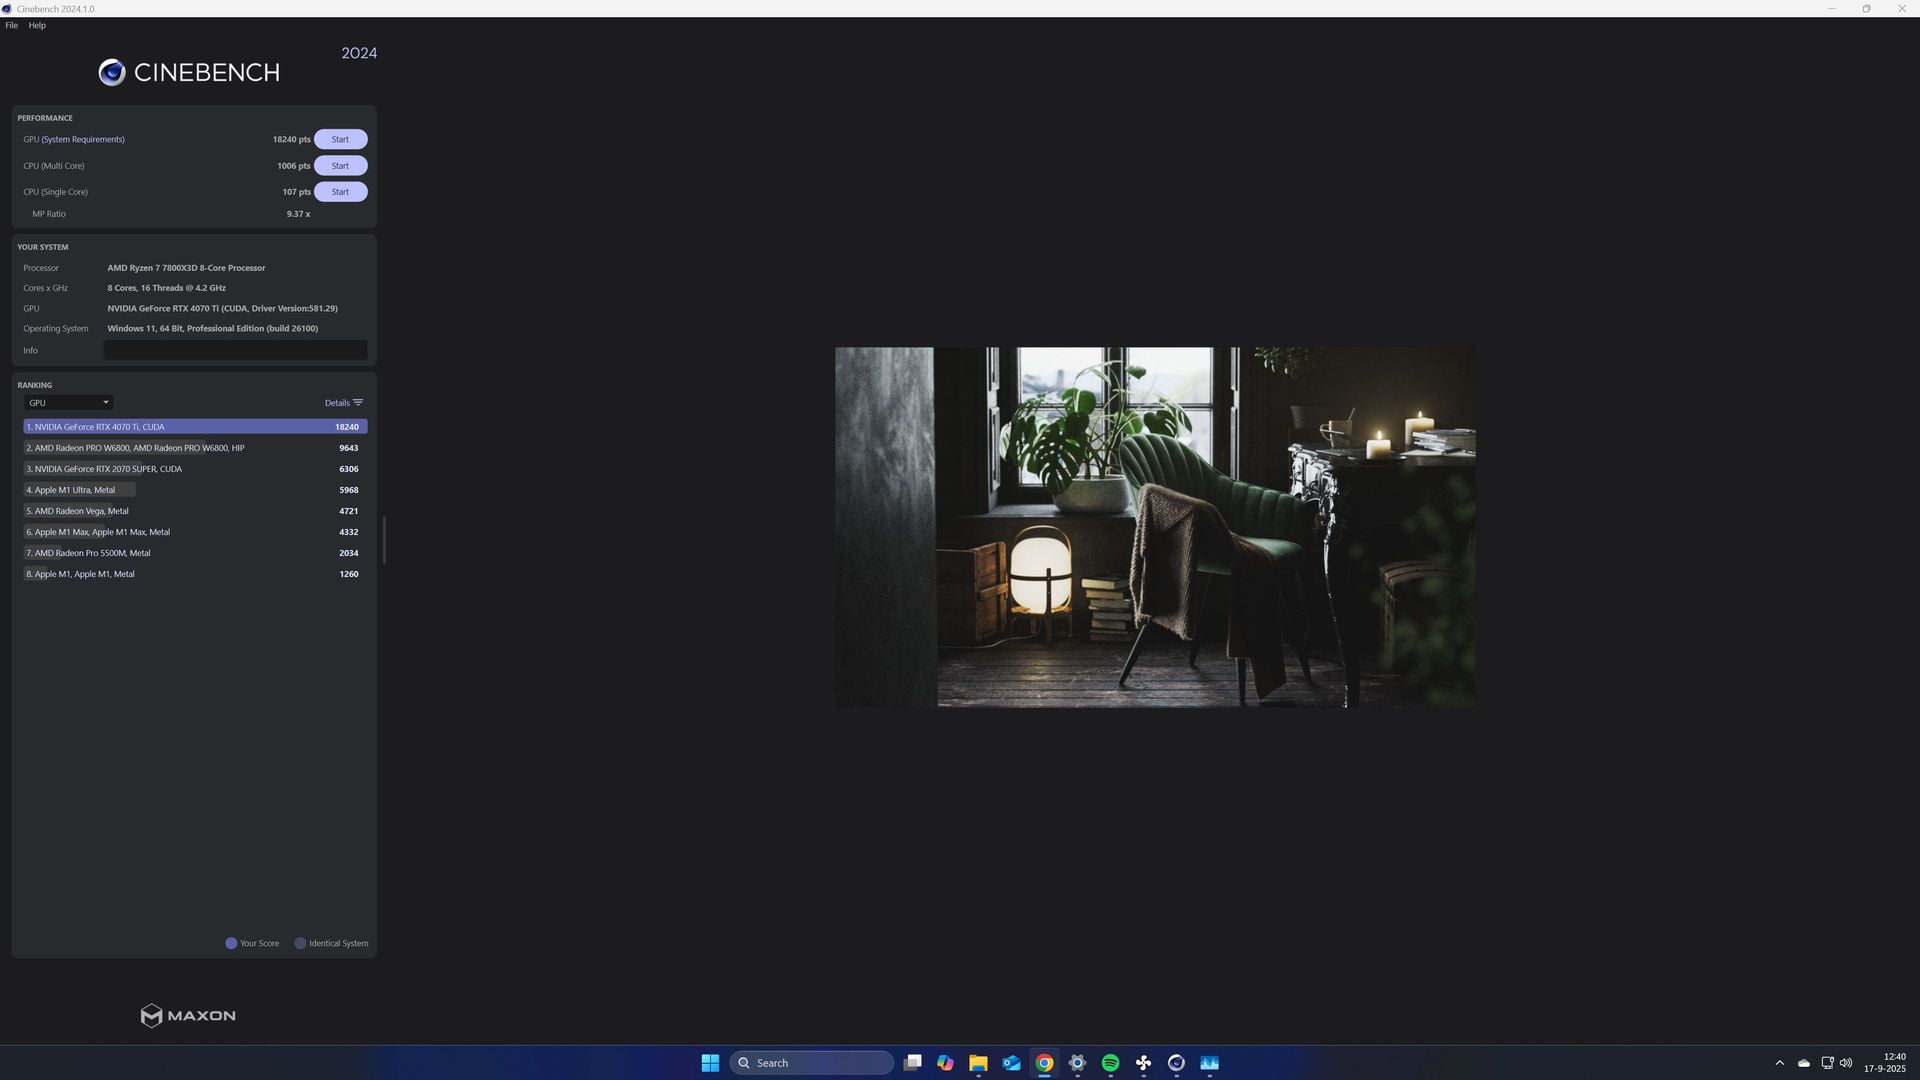Select AMD Radeon Pro 5500M ranking row
The width and height of the screenshot is (1920, 1080).
[x=195, y=553]
